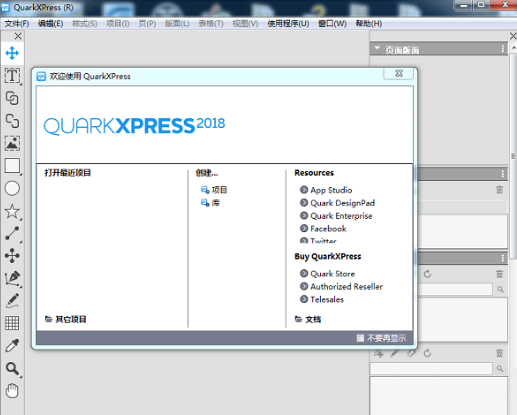517x415 pixels.
Task: Open the Authorized Reseller link
Action: coord(341,287)
